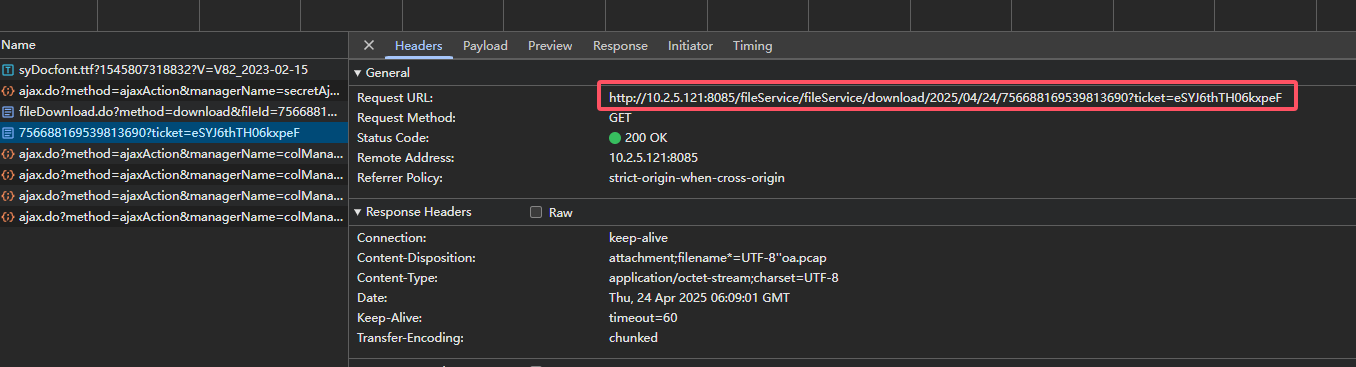Click the font file icon beside syDocfont.ttf

click(x=8, y=70)
